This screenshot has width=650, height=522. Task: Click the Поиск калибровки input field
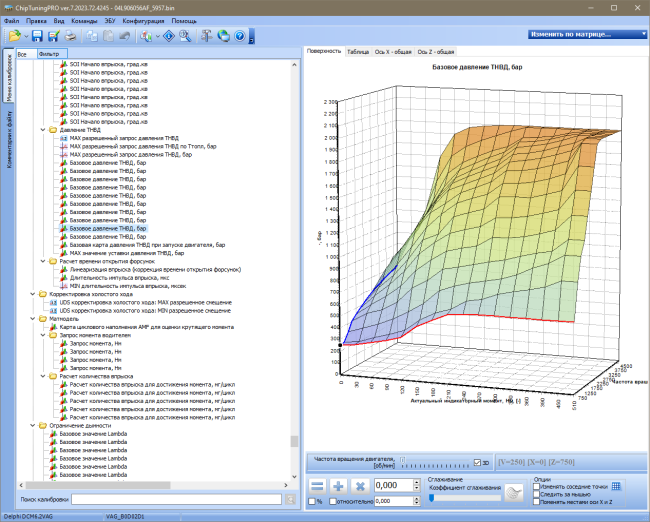tap(176, 500)
